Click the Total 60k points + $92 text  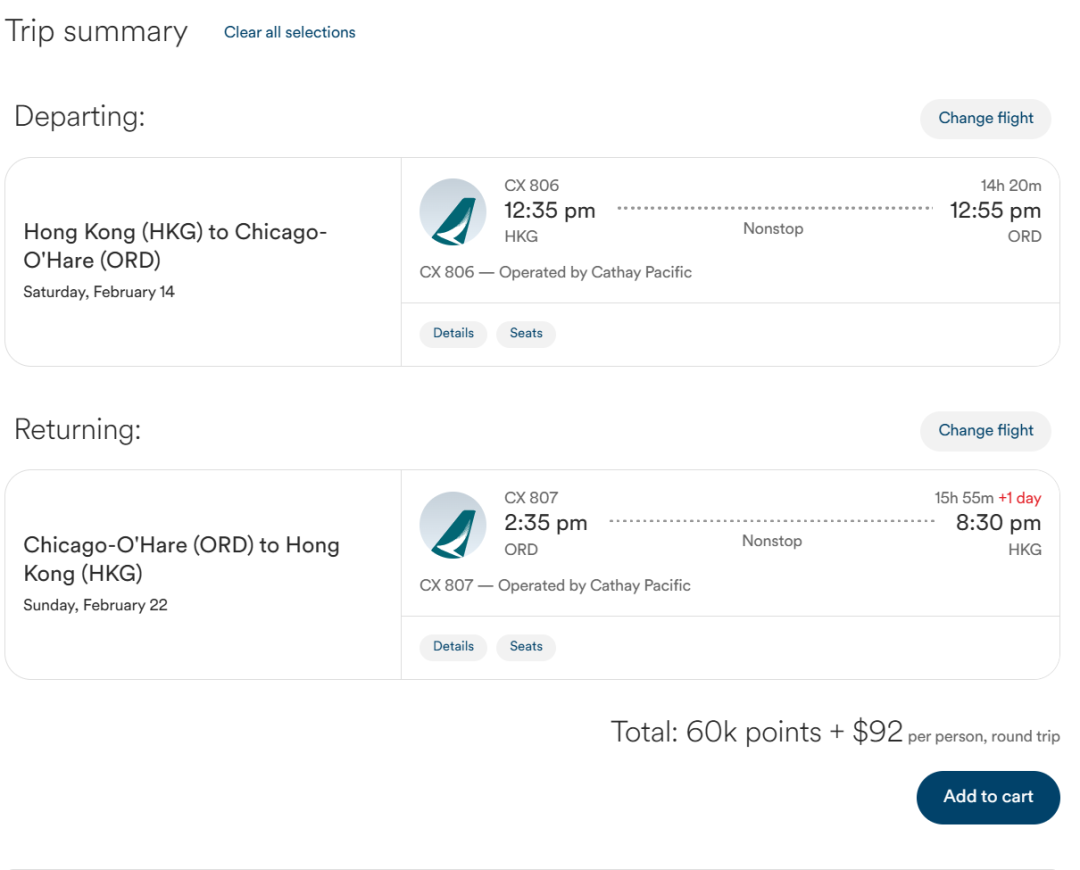click(x=756, y=732)
